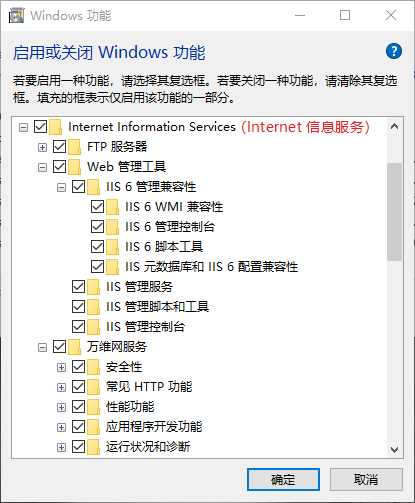Collapse the Web 管理工具 node
Viewport: 415px width, 503px height.
[x=42, y=167]
